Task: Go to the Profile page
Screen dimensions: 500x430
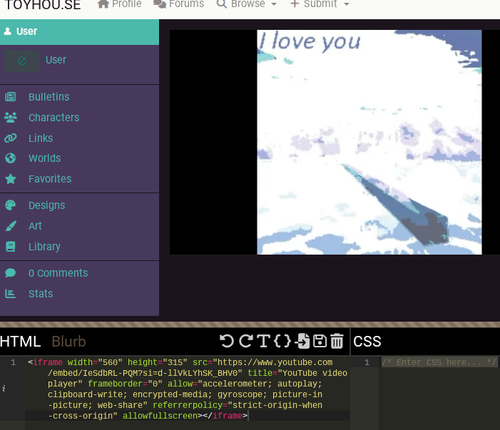Action: pos(120,4)
